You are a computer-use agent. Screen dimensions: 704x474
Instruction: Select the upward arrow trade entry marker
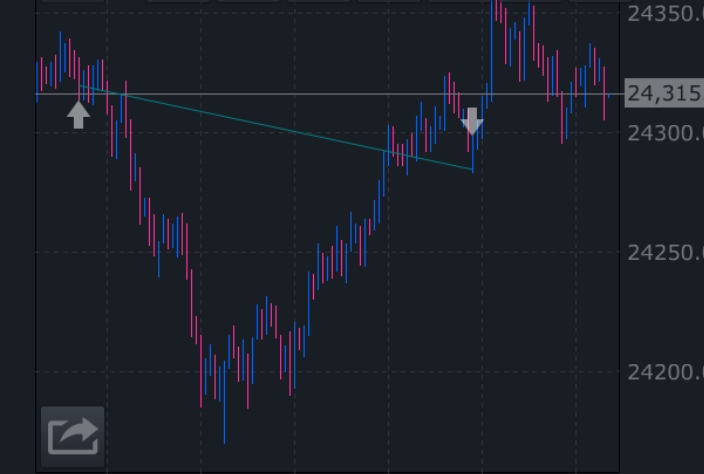coord(79,115)
